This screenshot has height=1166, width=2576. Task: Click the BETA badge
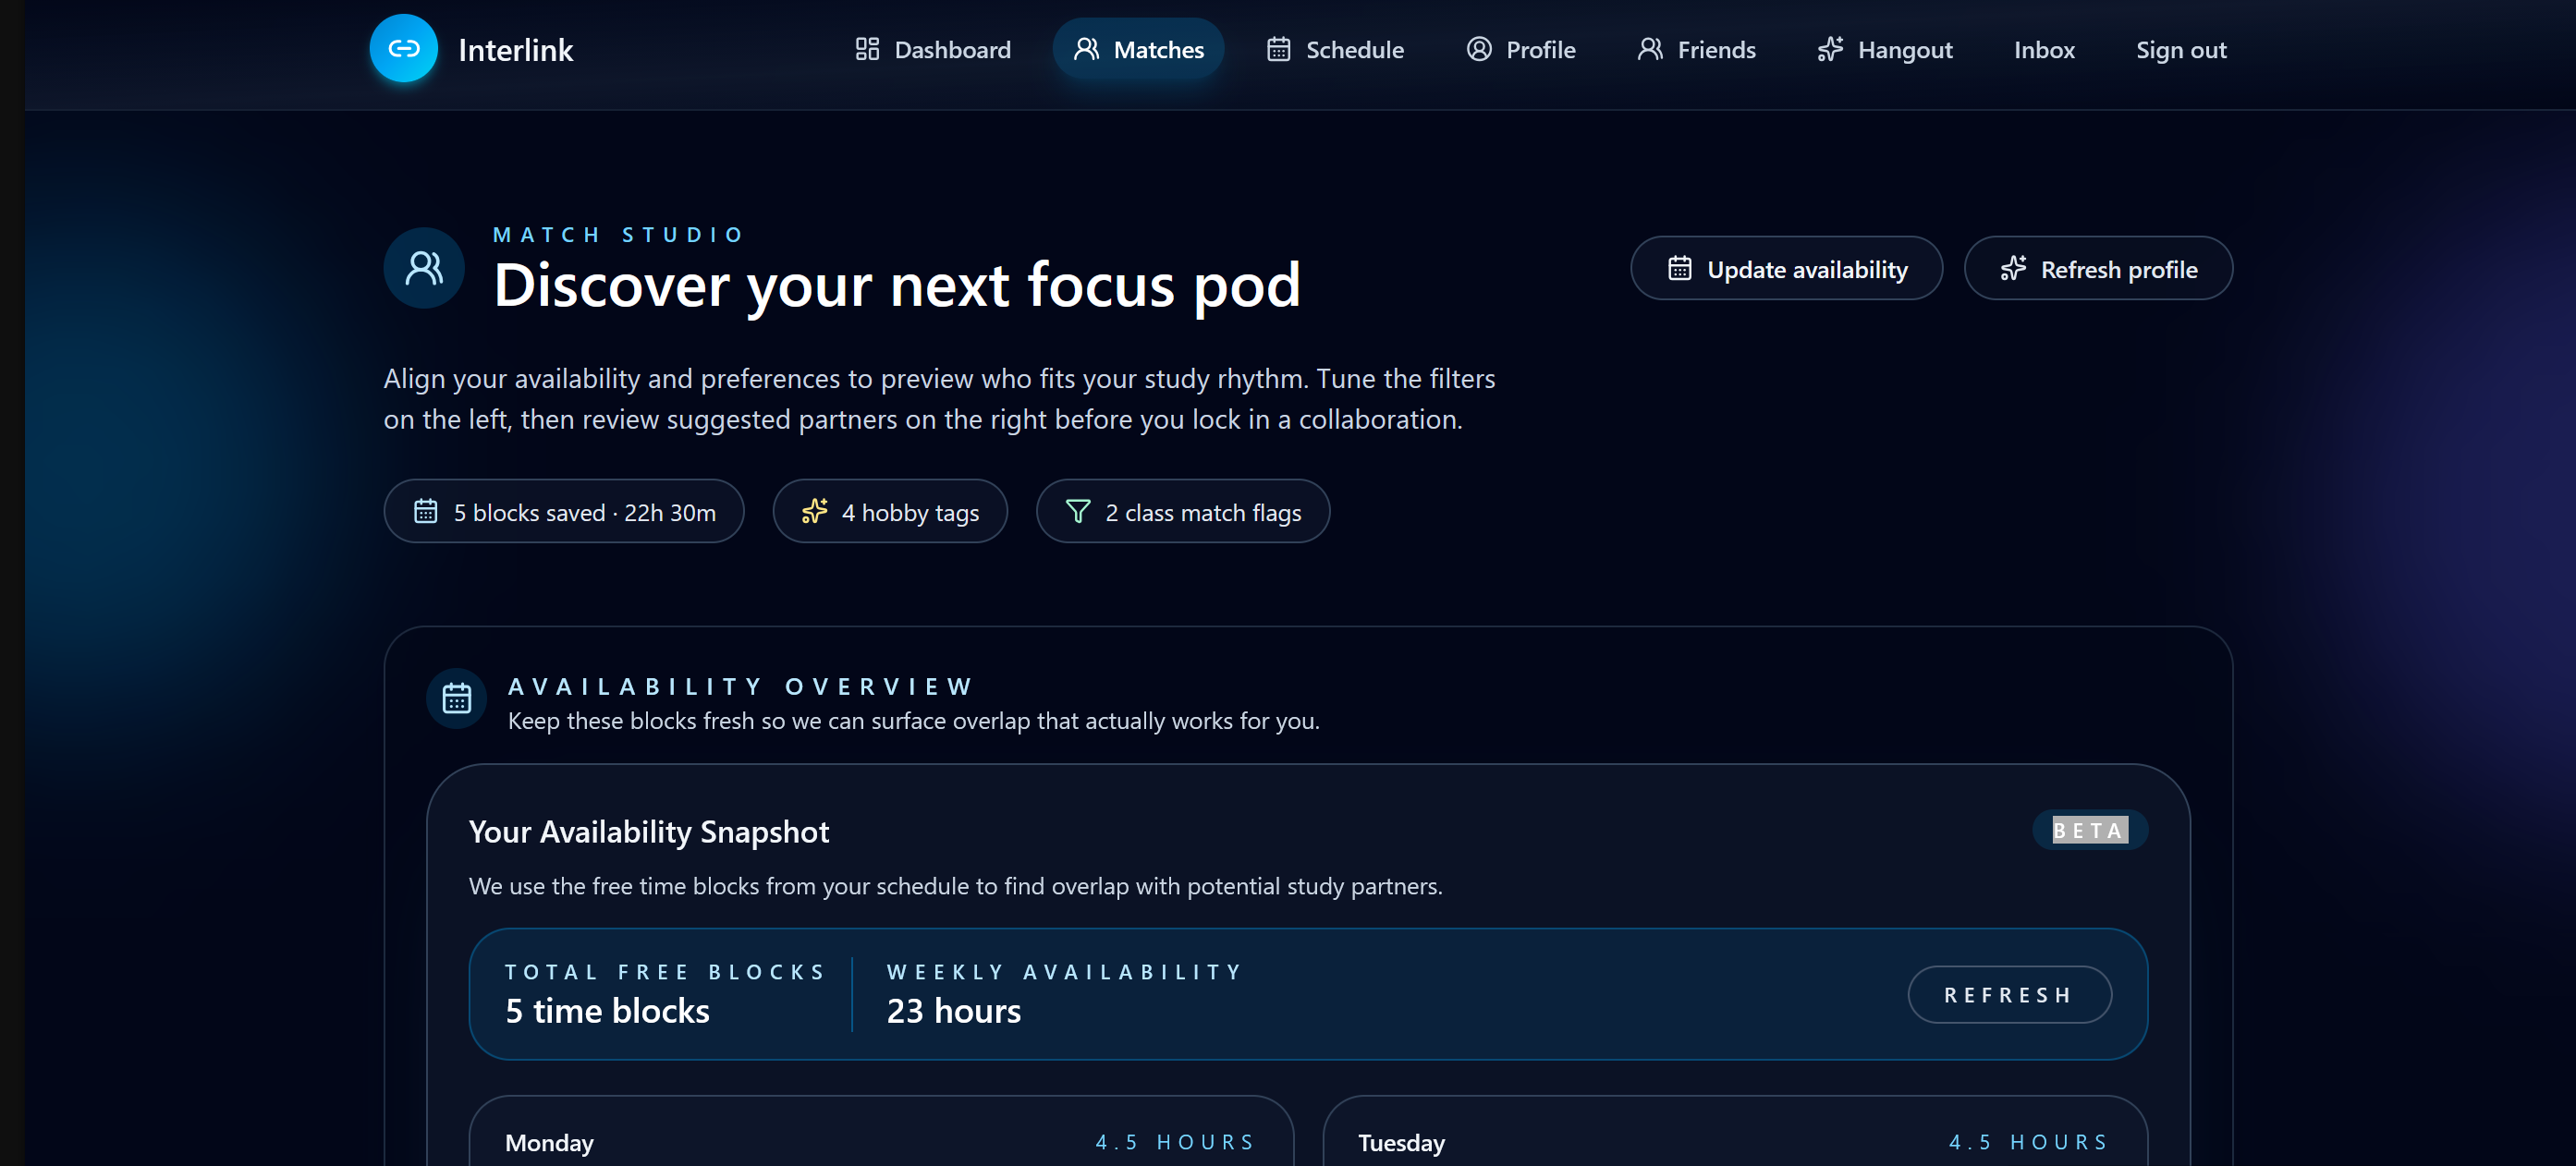point(2089,830)
